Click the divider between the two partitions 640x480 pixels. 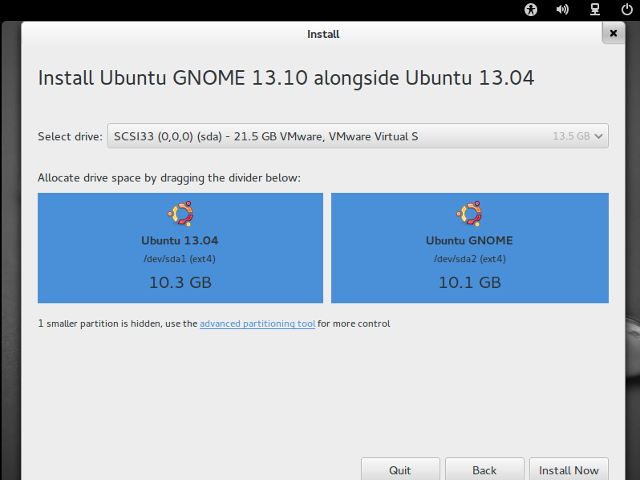coord(327,248)
